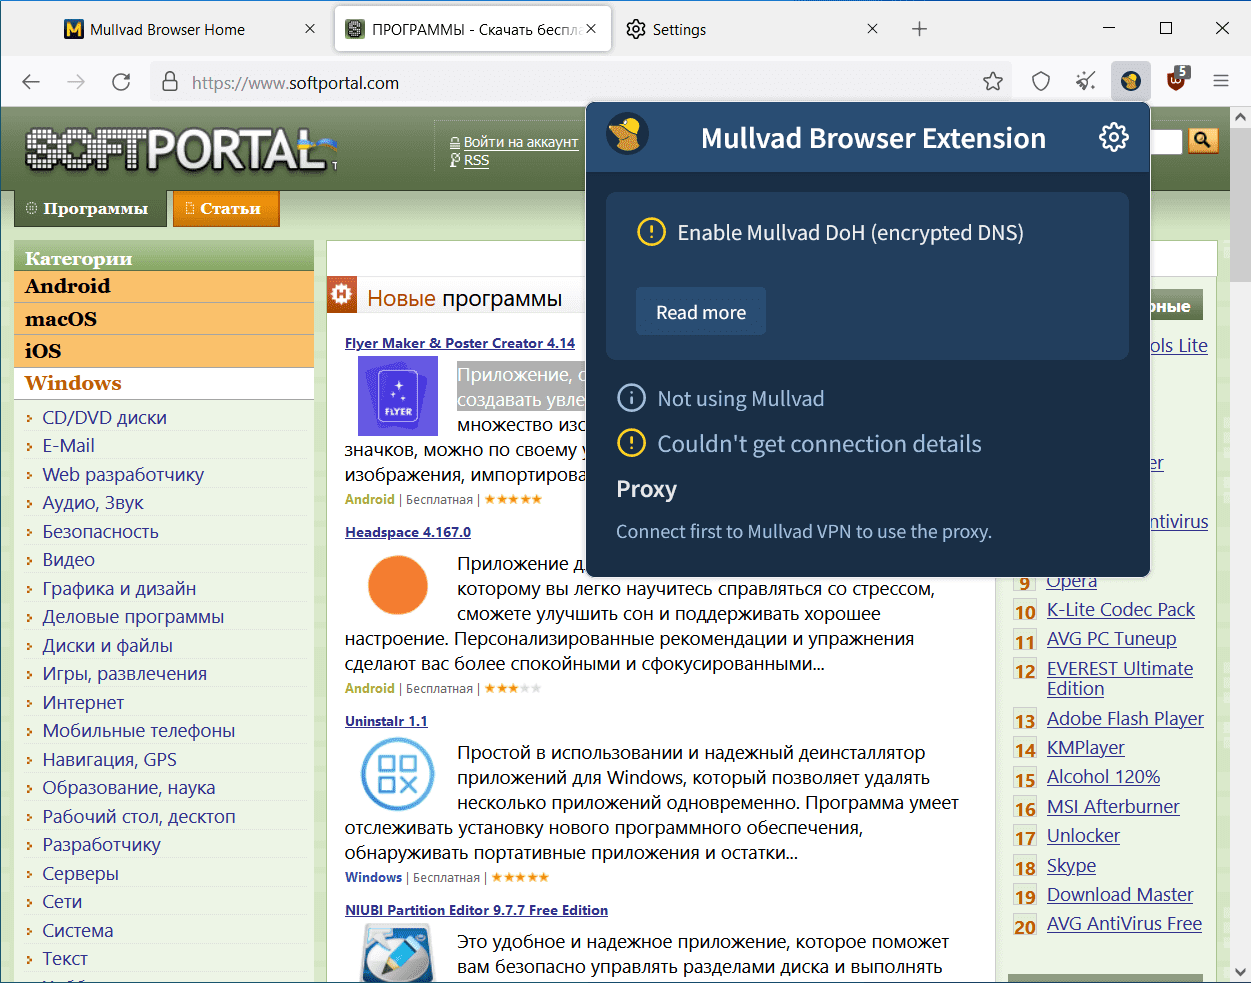Image resolution: width=1251 pixels, height=983 pixels.
Task: Close the Mullvad Browser Home tab
Action: [310, 29]
